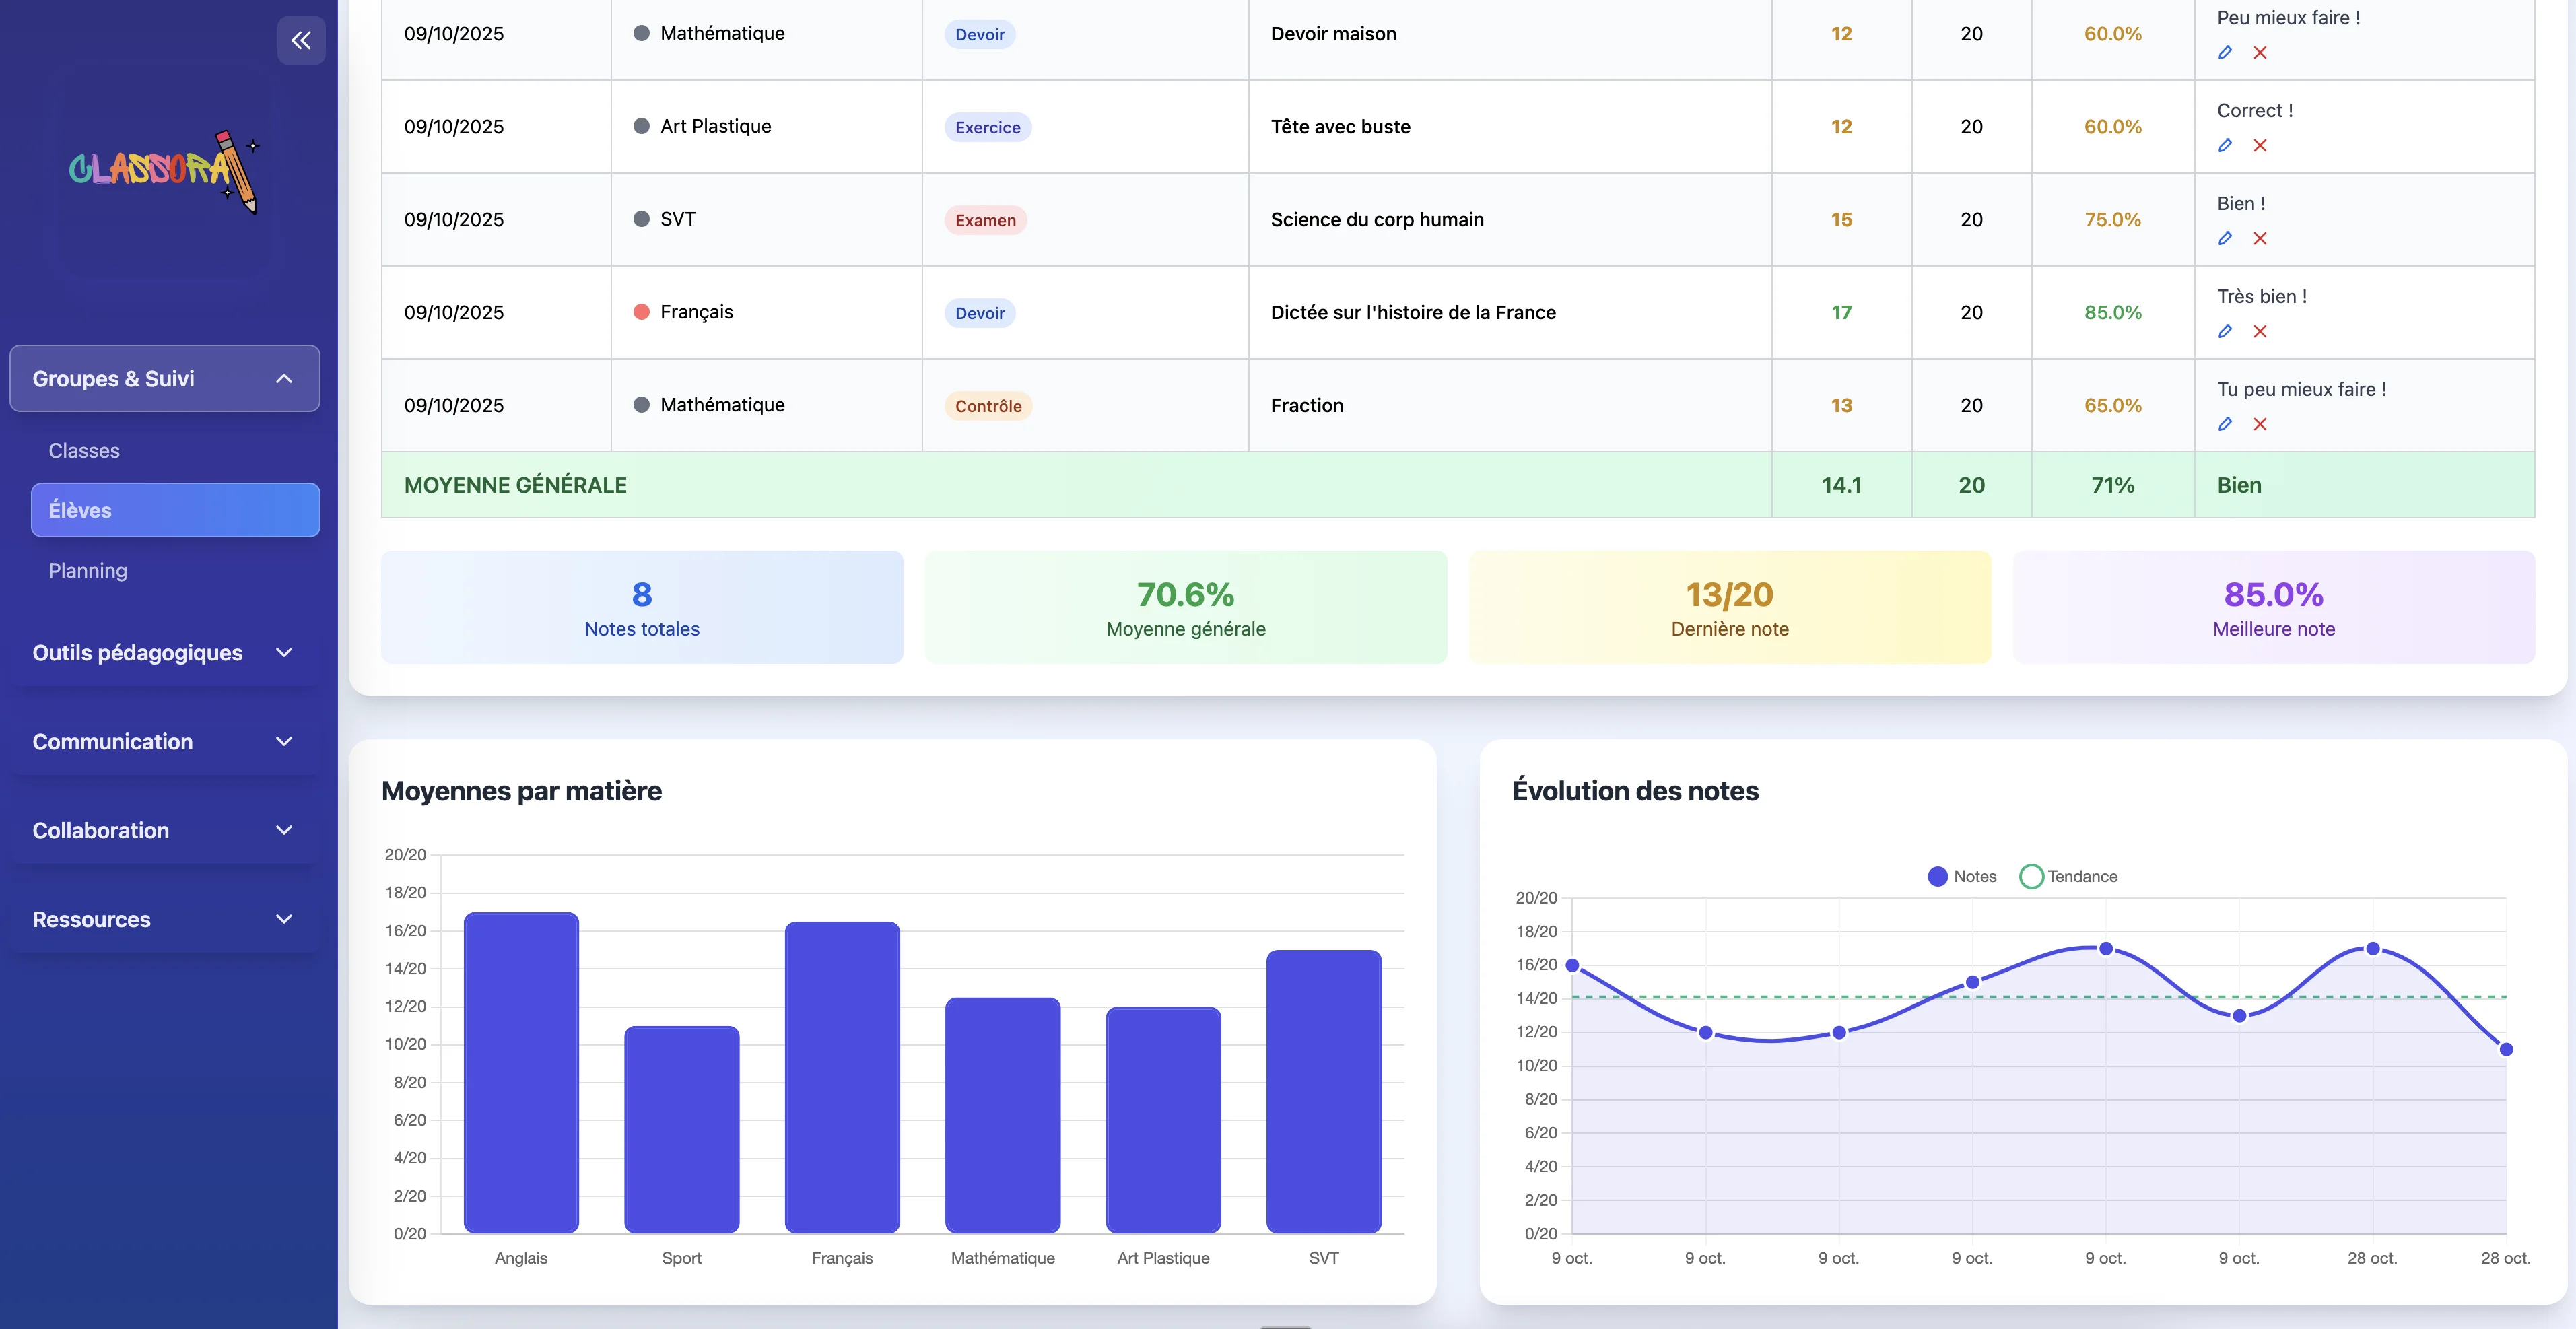Edit the Science du corp humain grade
The width and height of the screenshot is (2576, 1329).
[x=2225, y=239]
